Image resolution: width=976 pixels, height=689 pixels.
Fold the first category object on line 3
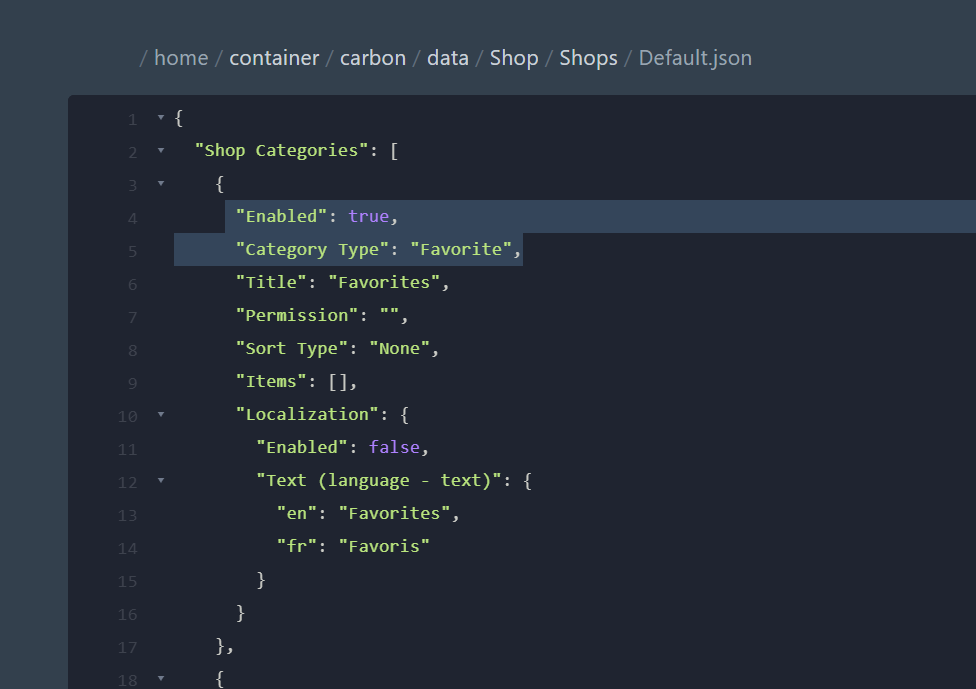[160, 184]
